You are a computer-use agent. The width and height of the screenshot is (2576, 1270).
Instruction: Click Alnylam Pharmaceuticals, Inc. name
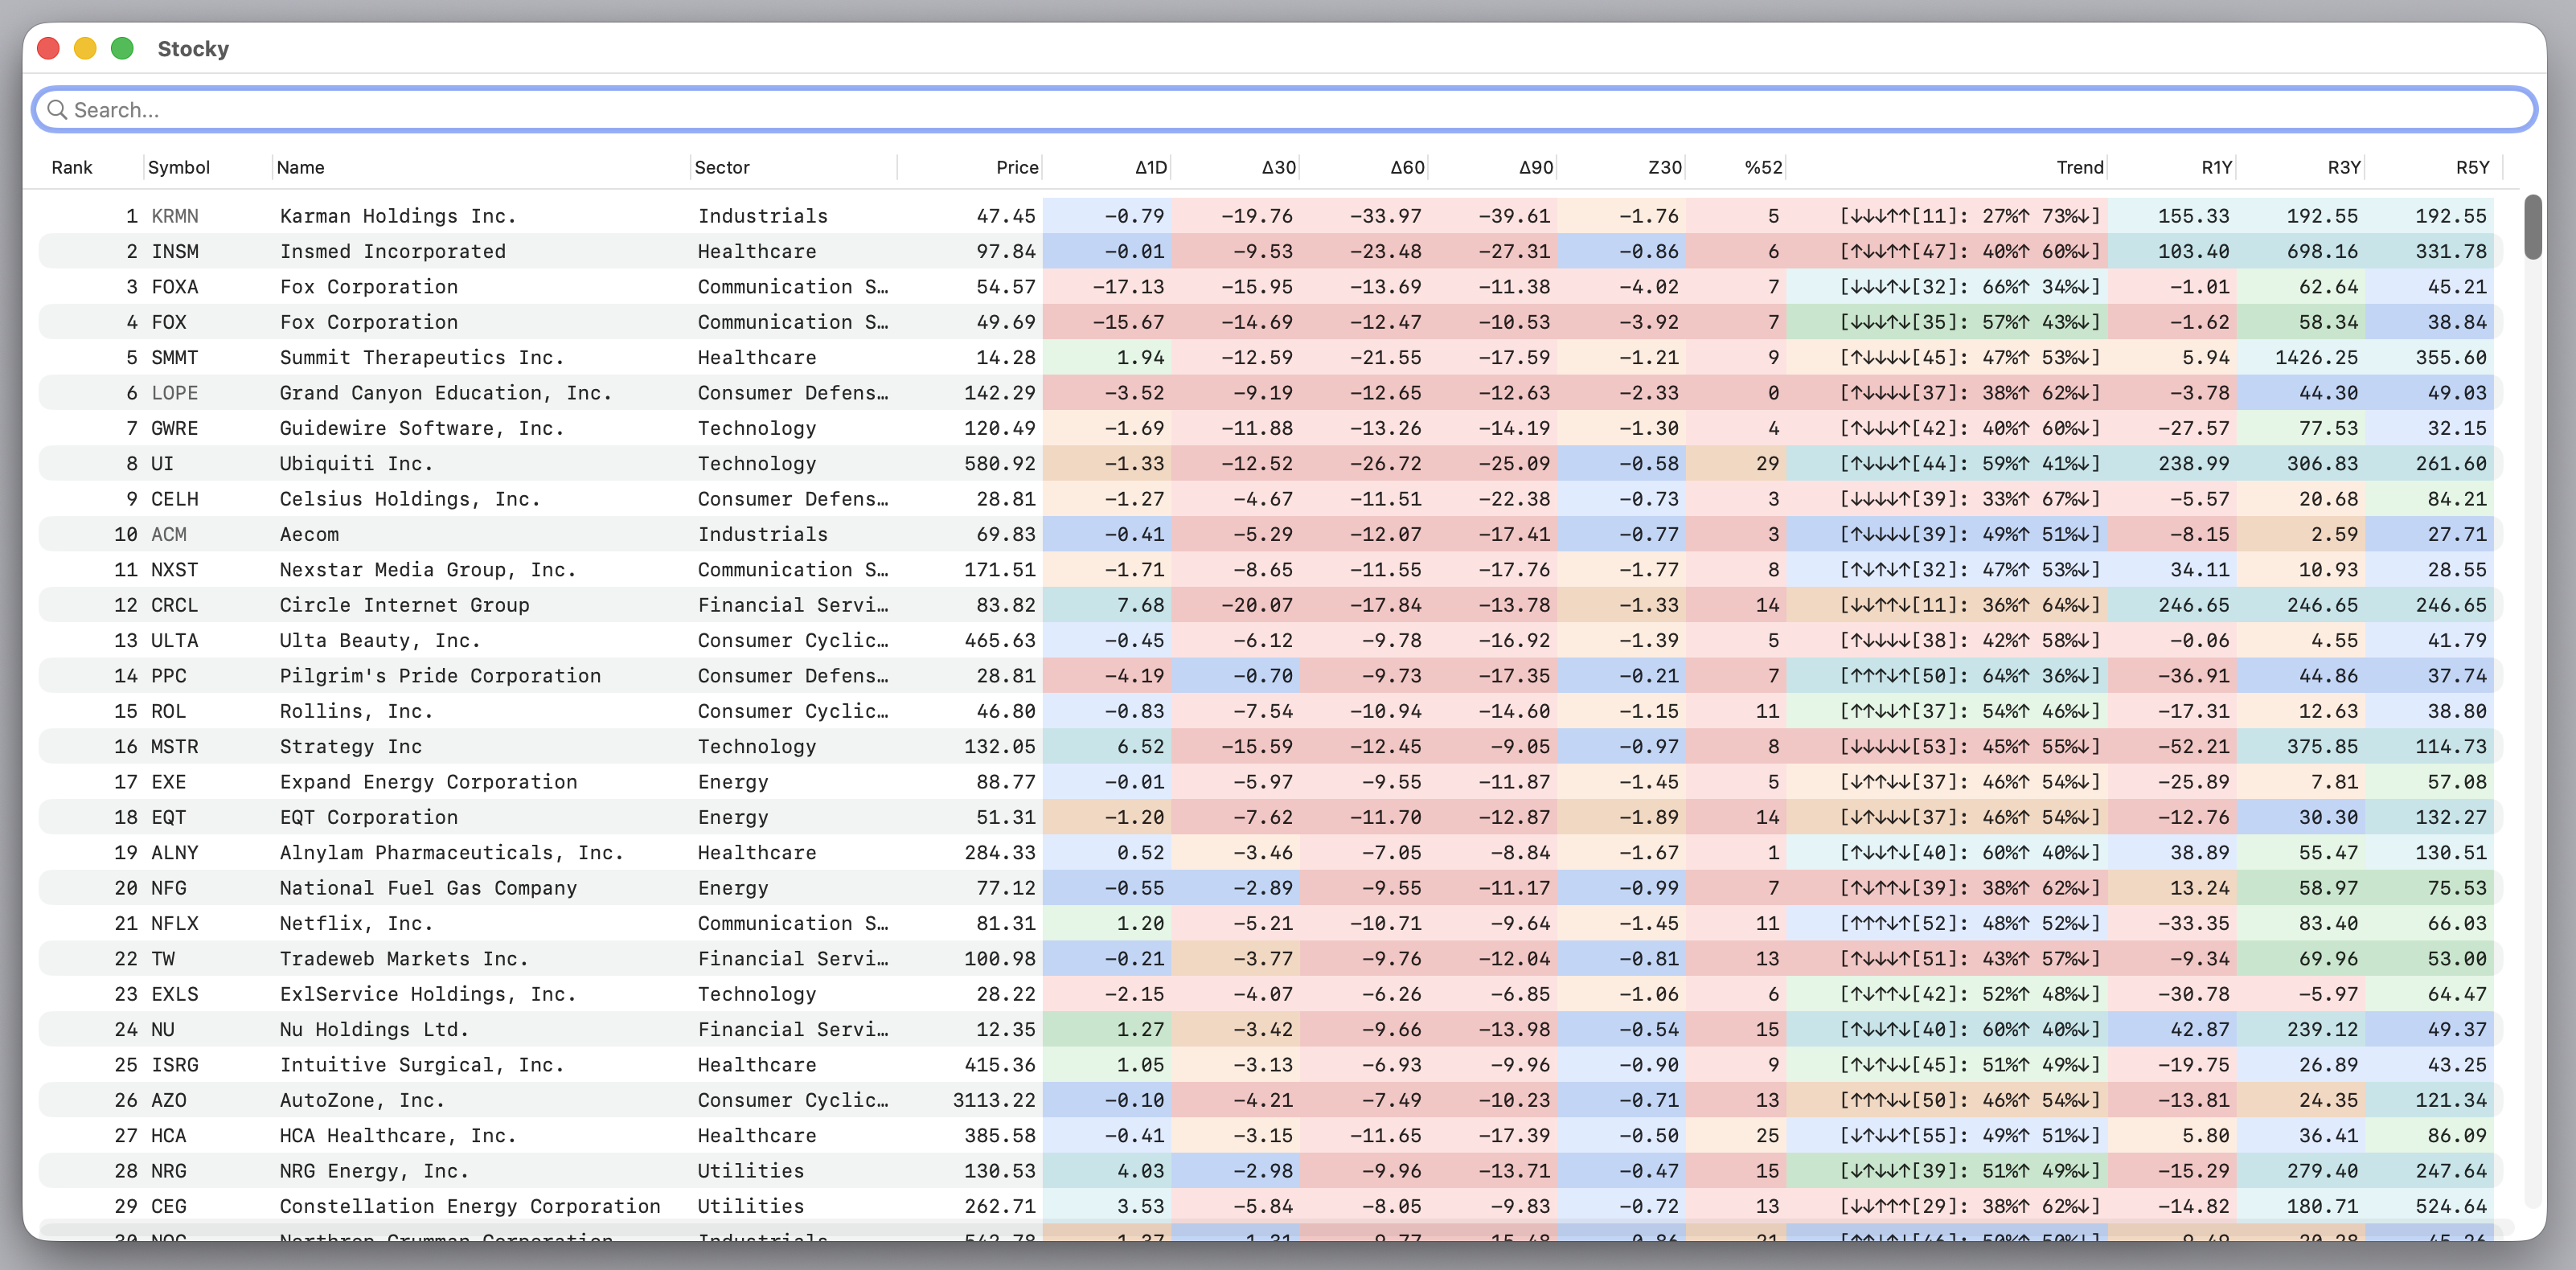point(452,853)
